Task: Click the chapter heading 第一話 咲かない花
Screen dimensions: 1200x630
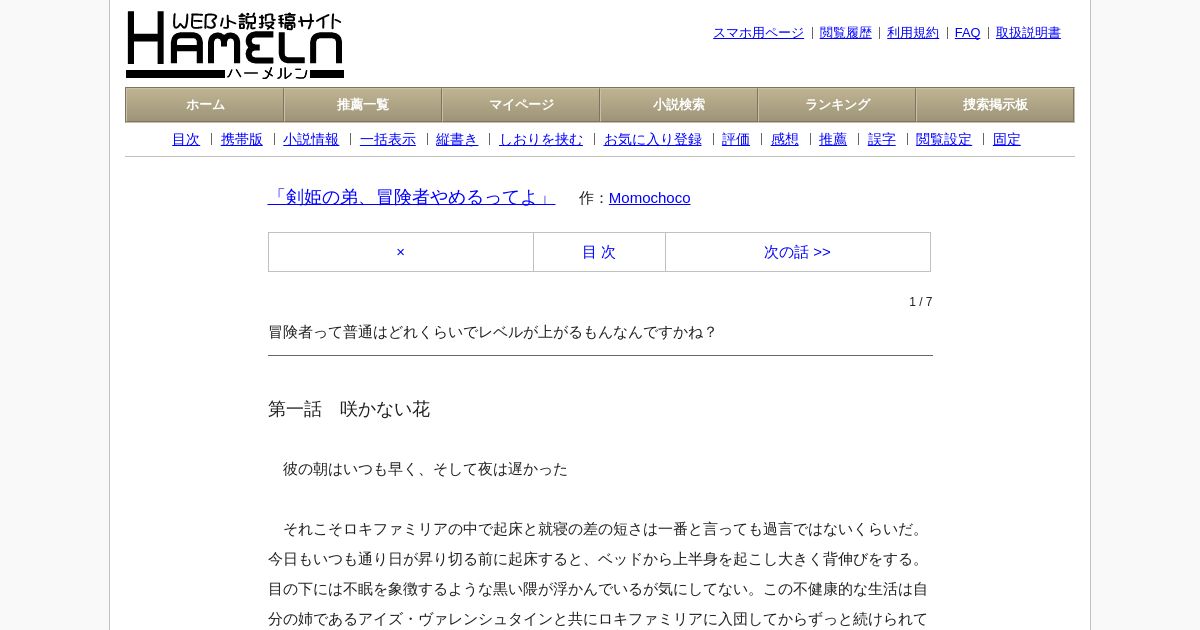Action: click(349, 409)
